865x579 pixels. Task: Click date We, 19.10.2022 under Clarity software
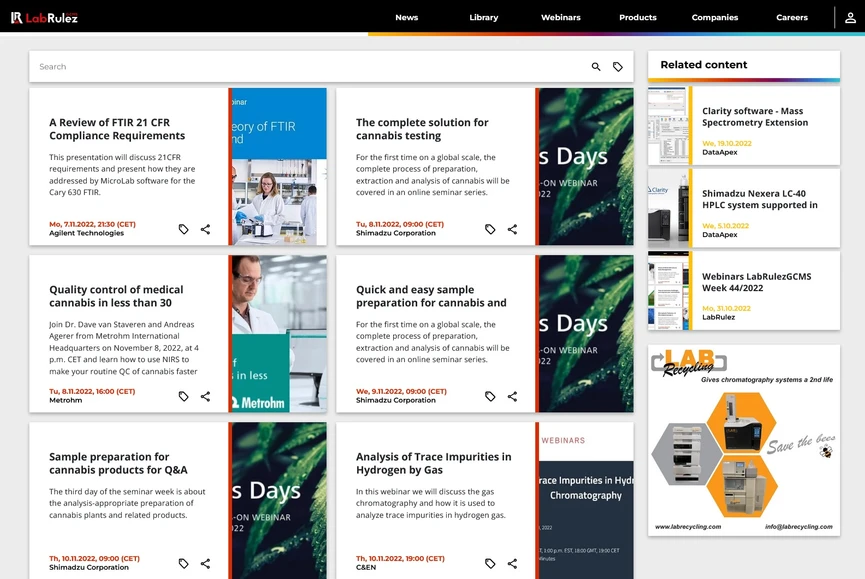pyautogui.click(x=727, y=143)
